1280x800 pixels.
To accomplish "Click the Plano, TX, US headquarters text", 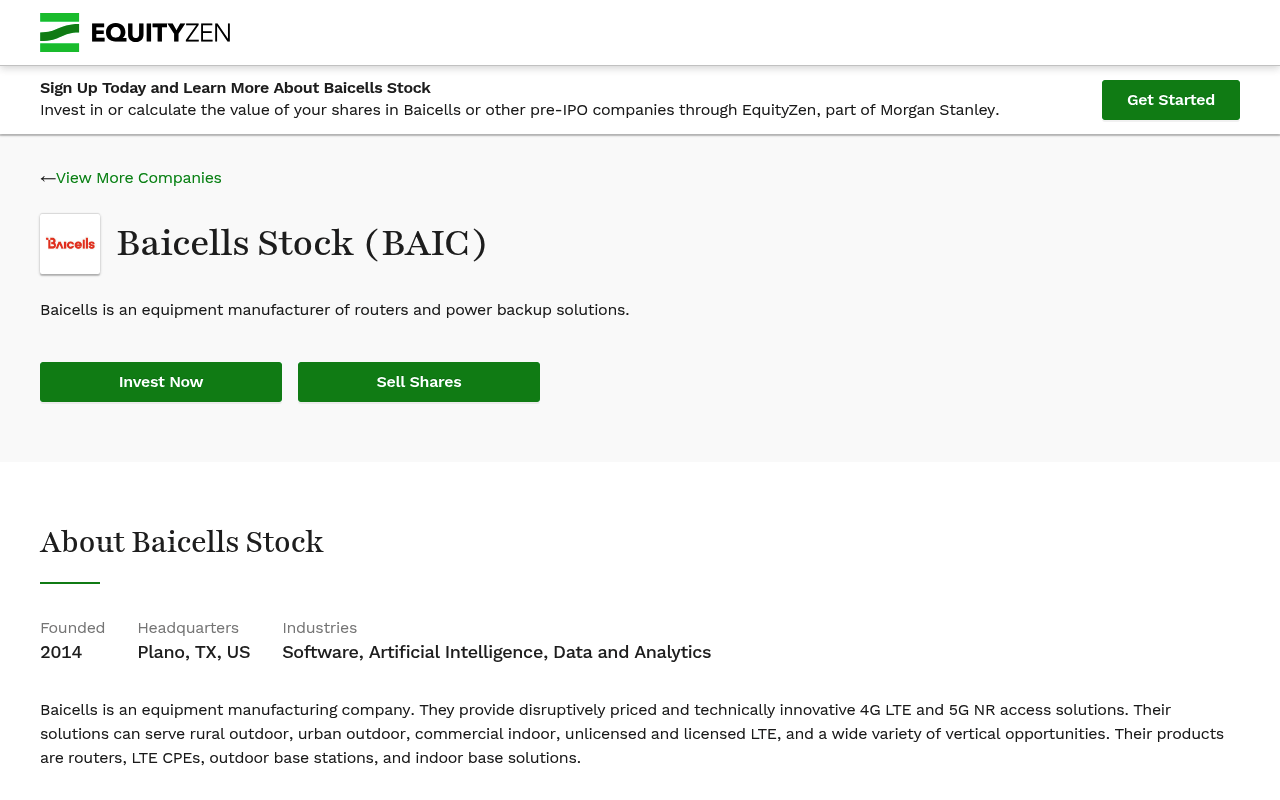I will point(194,652).
